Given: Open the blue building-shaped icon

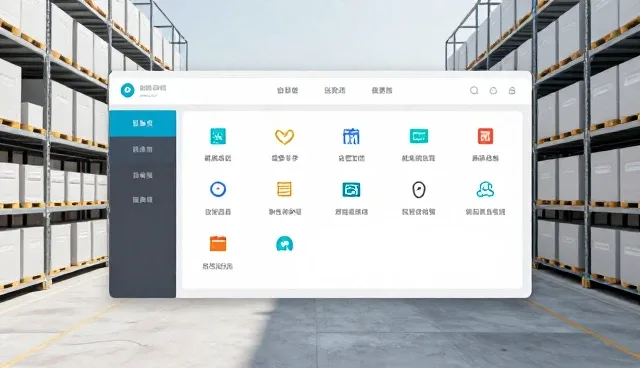Looking at the screenshot, I should pos(351,136).
